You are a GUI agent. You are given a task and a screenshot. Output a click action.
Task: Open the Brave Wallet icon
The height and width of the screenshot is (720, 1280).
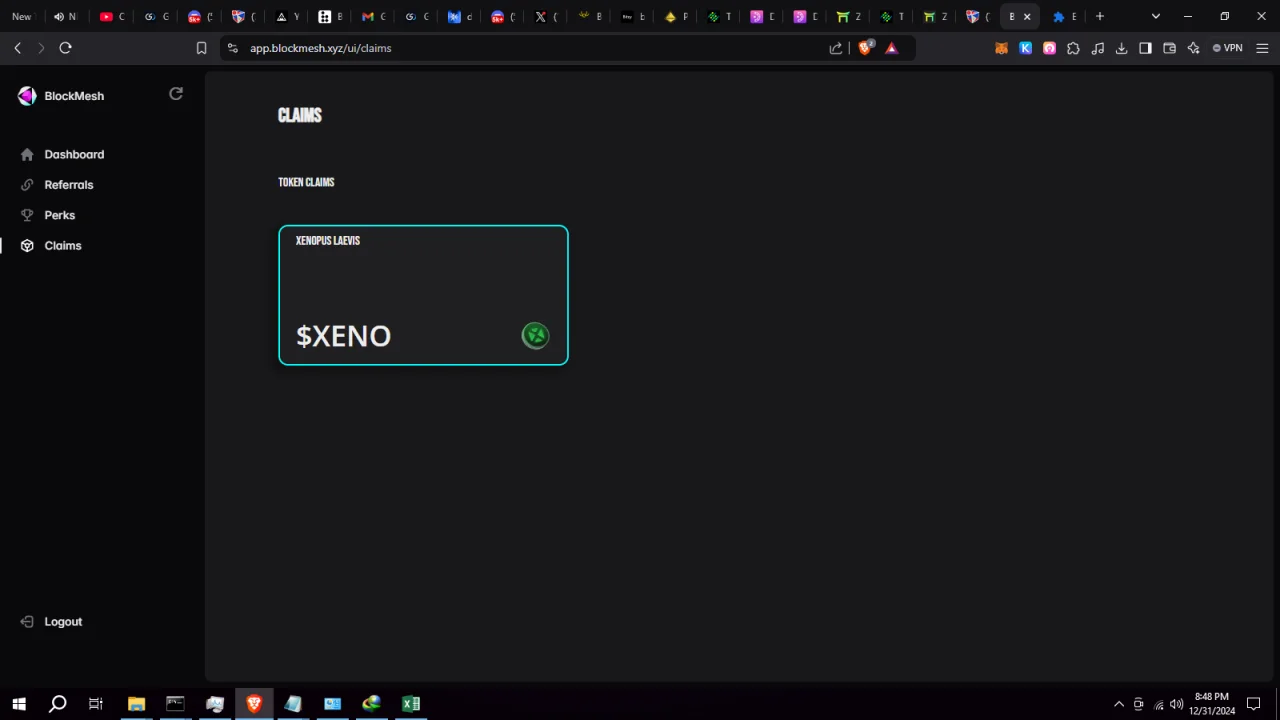(x=1169, y=48)
